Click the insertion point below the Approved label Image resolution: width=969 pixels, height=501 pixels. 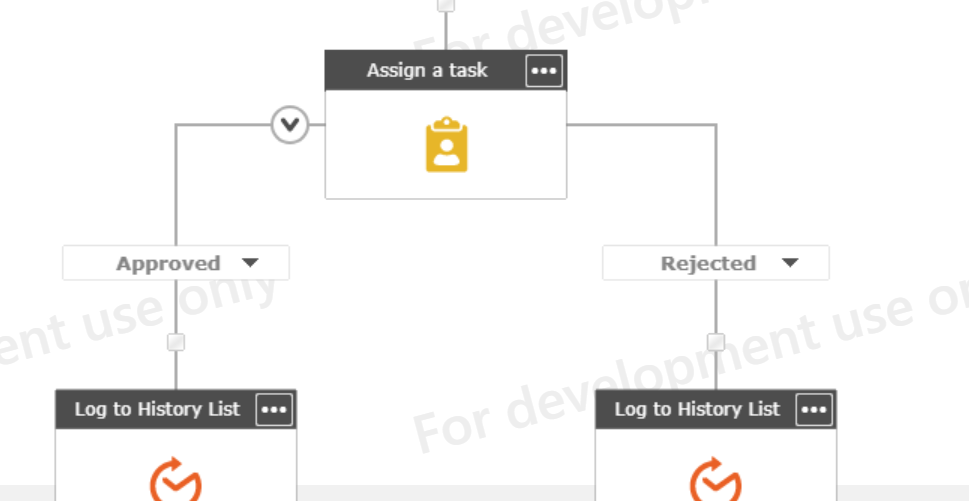click(x=176, y=342)
